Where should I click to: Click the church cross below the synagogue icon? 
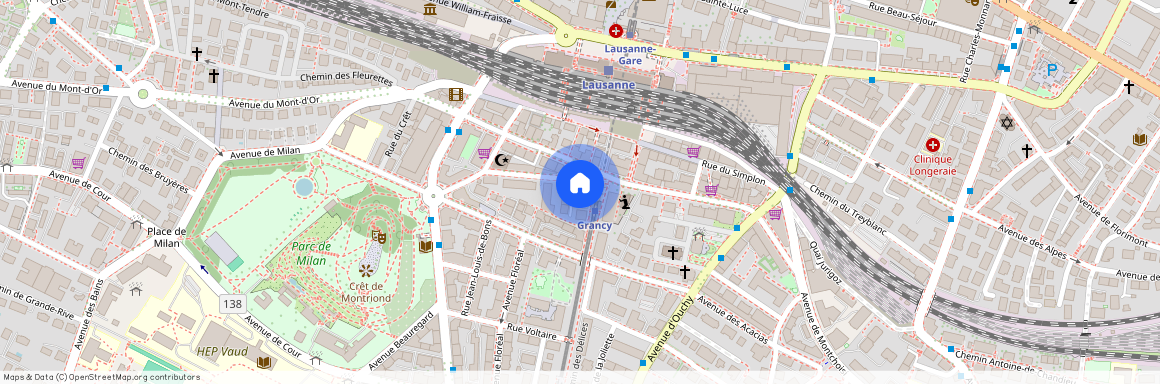coord(1027,151)
